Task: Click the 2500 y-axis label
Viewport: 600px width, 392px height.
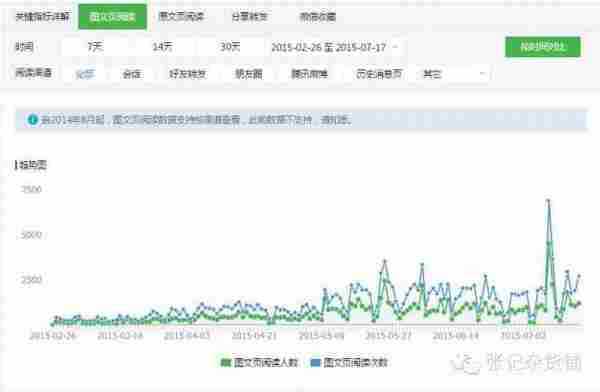Action: [x=31, y=280]
